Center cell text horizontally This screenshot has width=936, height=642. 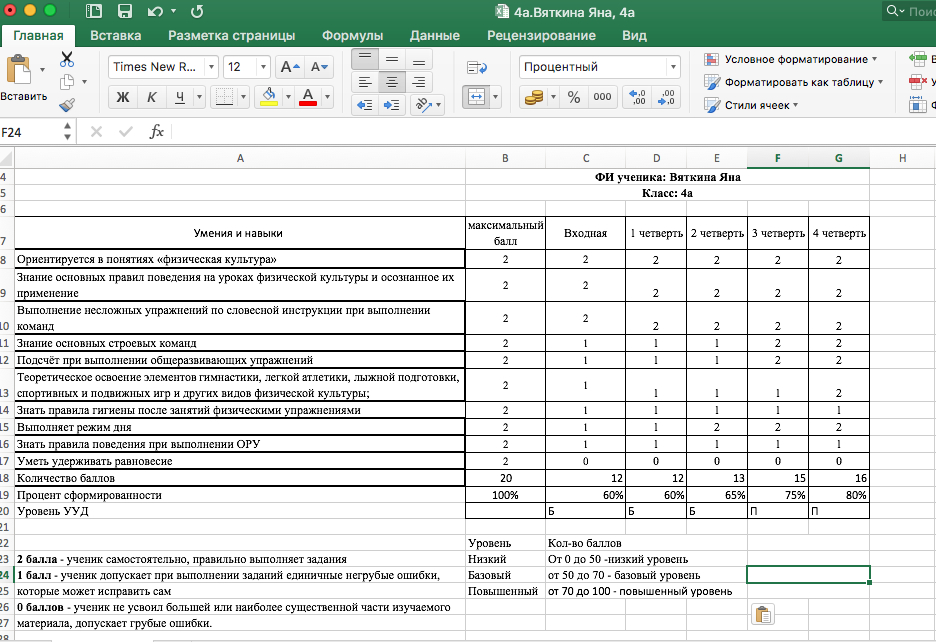(392, 82)
